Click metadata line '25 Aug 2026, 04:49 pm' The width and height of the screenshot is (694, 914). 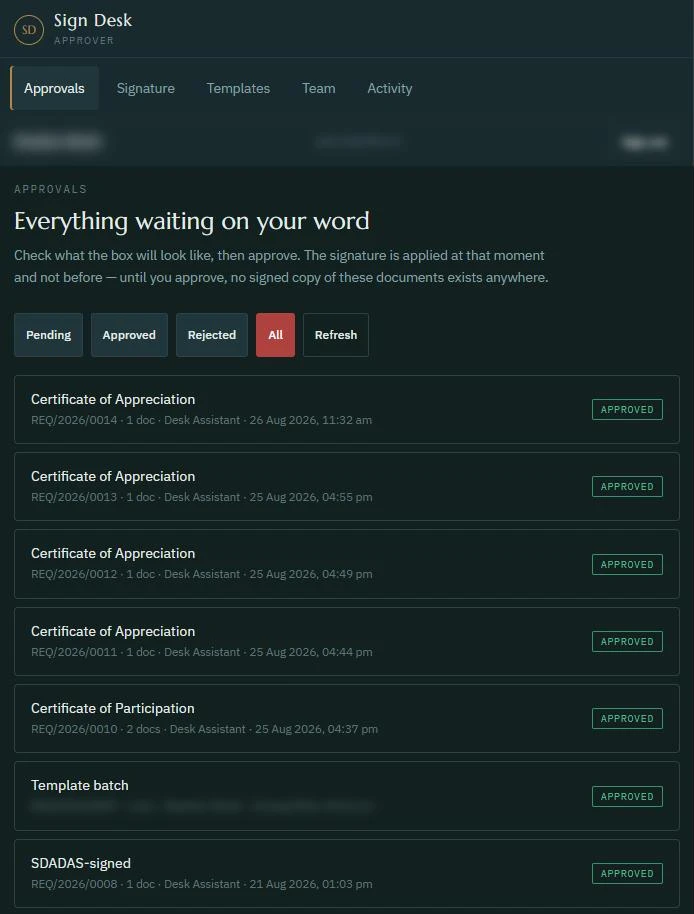coord(311,574)
